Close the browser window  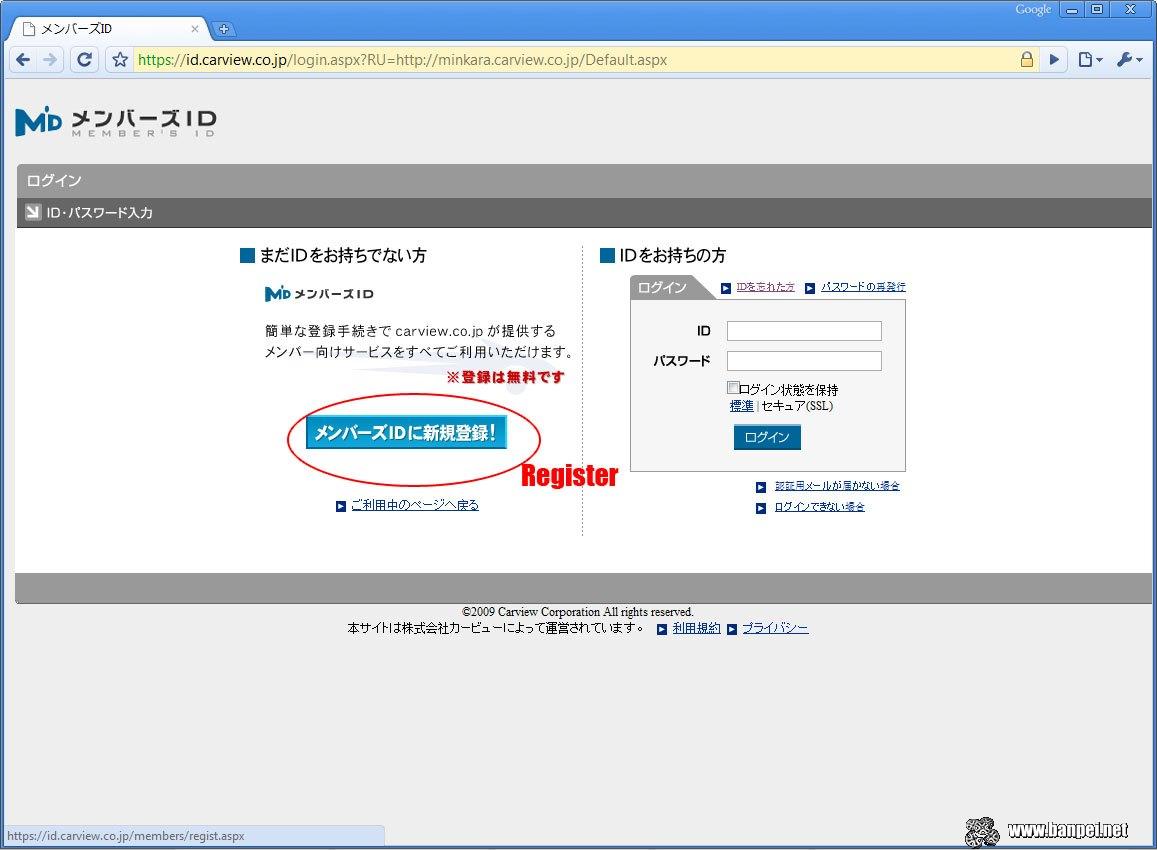[x=1130, y=10]
